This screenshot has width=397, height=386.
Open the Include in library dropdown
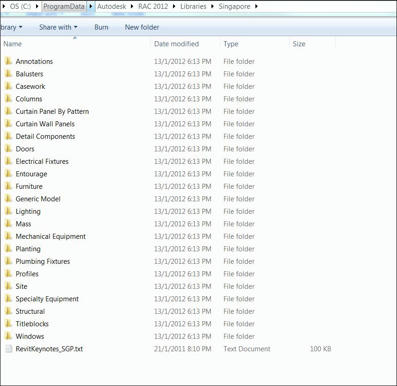11,27
